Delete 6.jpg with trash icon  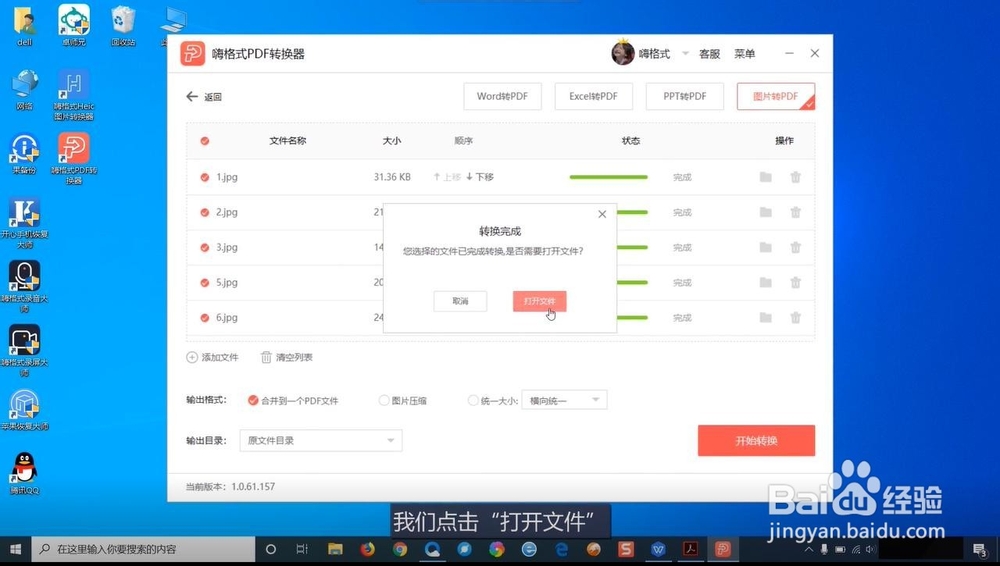[795, 317]
